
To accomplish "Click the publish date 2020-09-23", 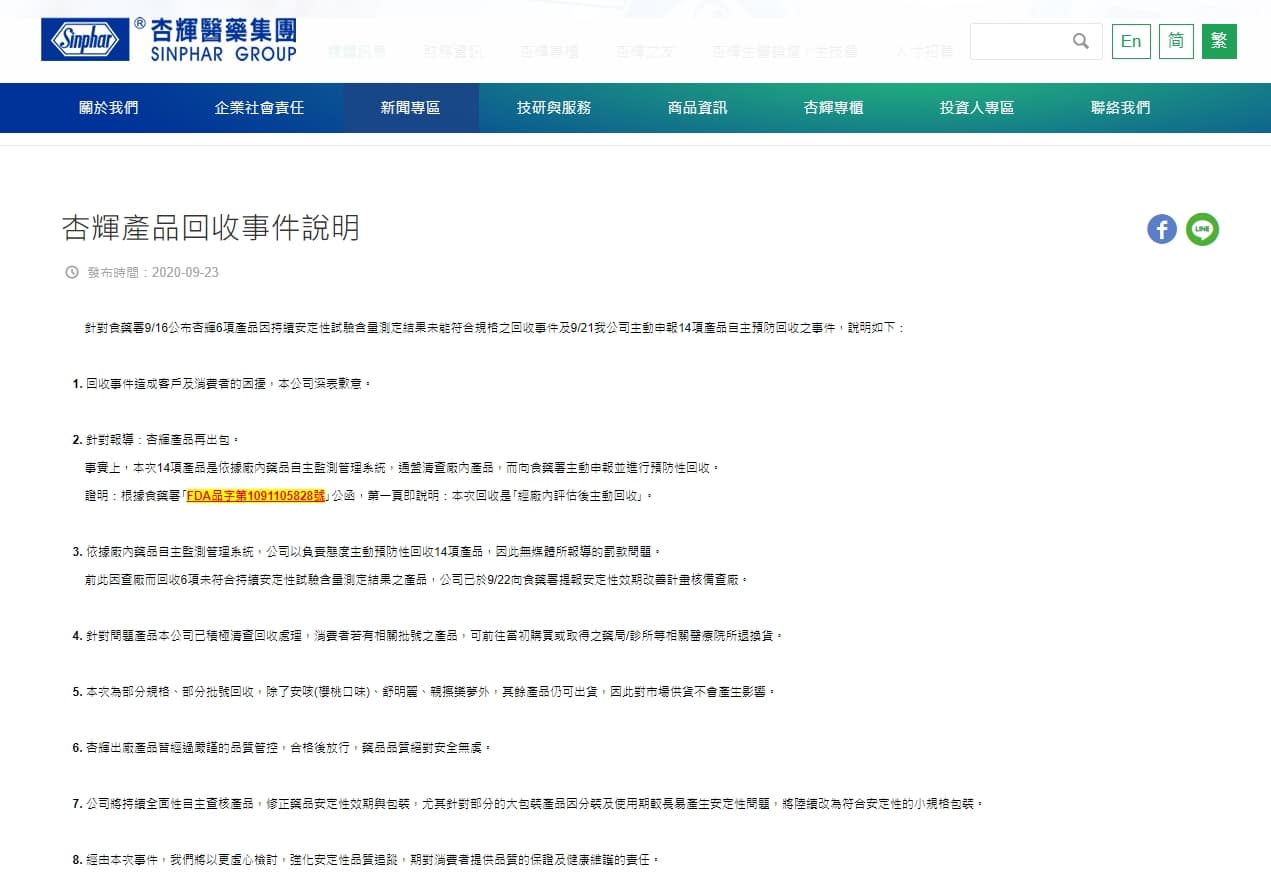I will pyautogui.click(x=185, y=272).
